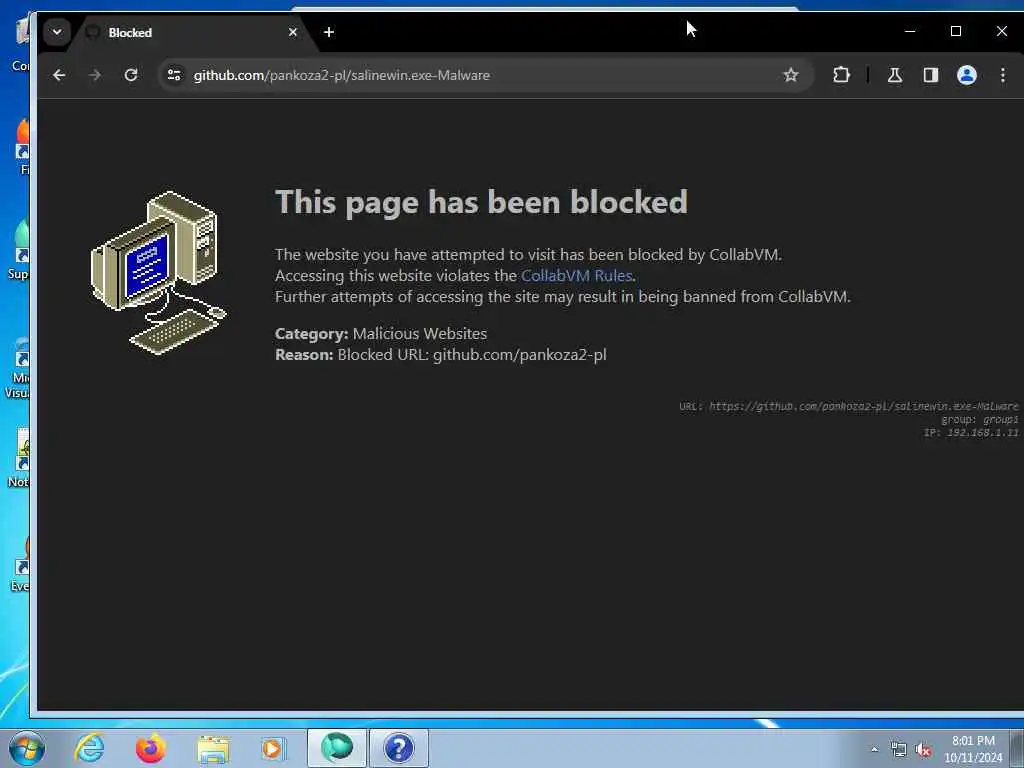
Task: Open the CollabVM Rules link
Action: (x=576, y=276)
